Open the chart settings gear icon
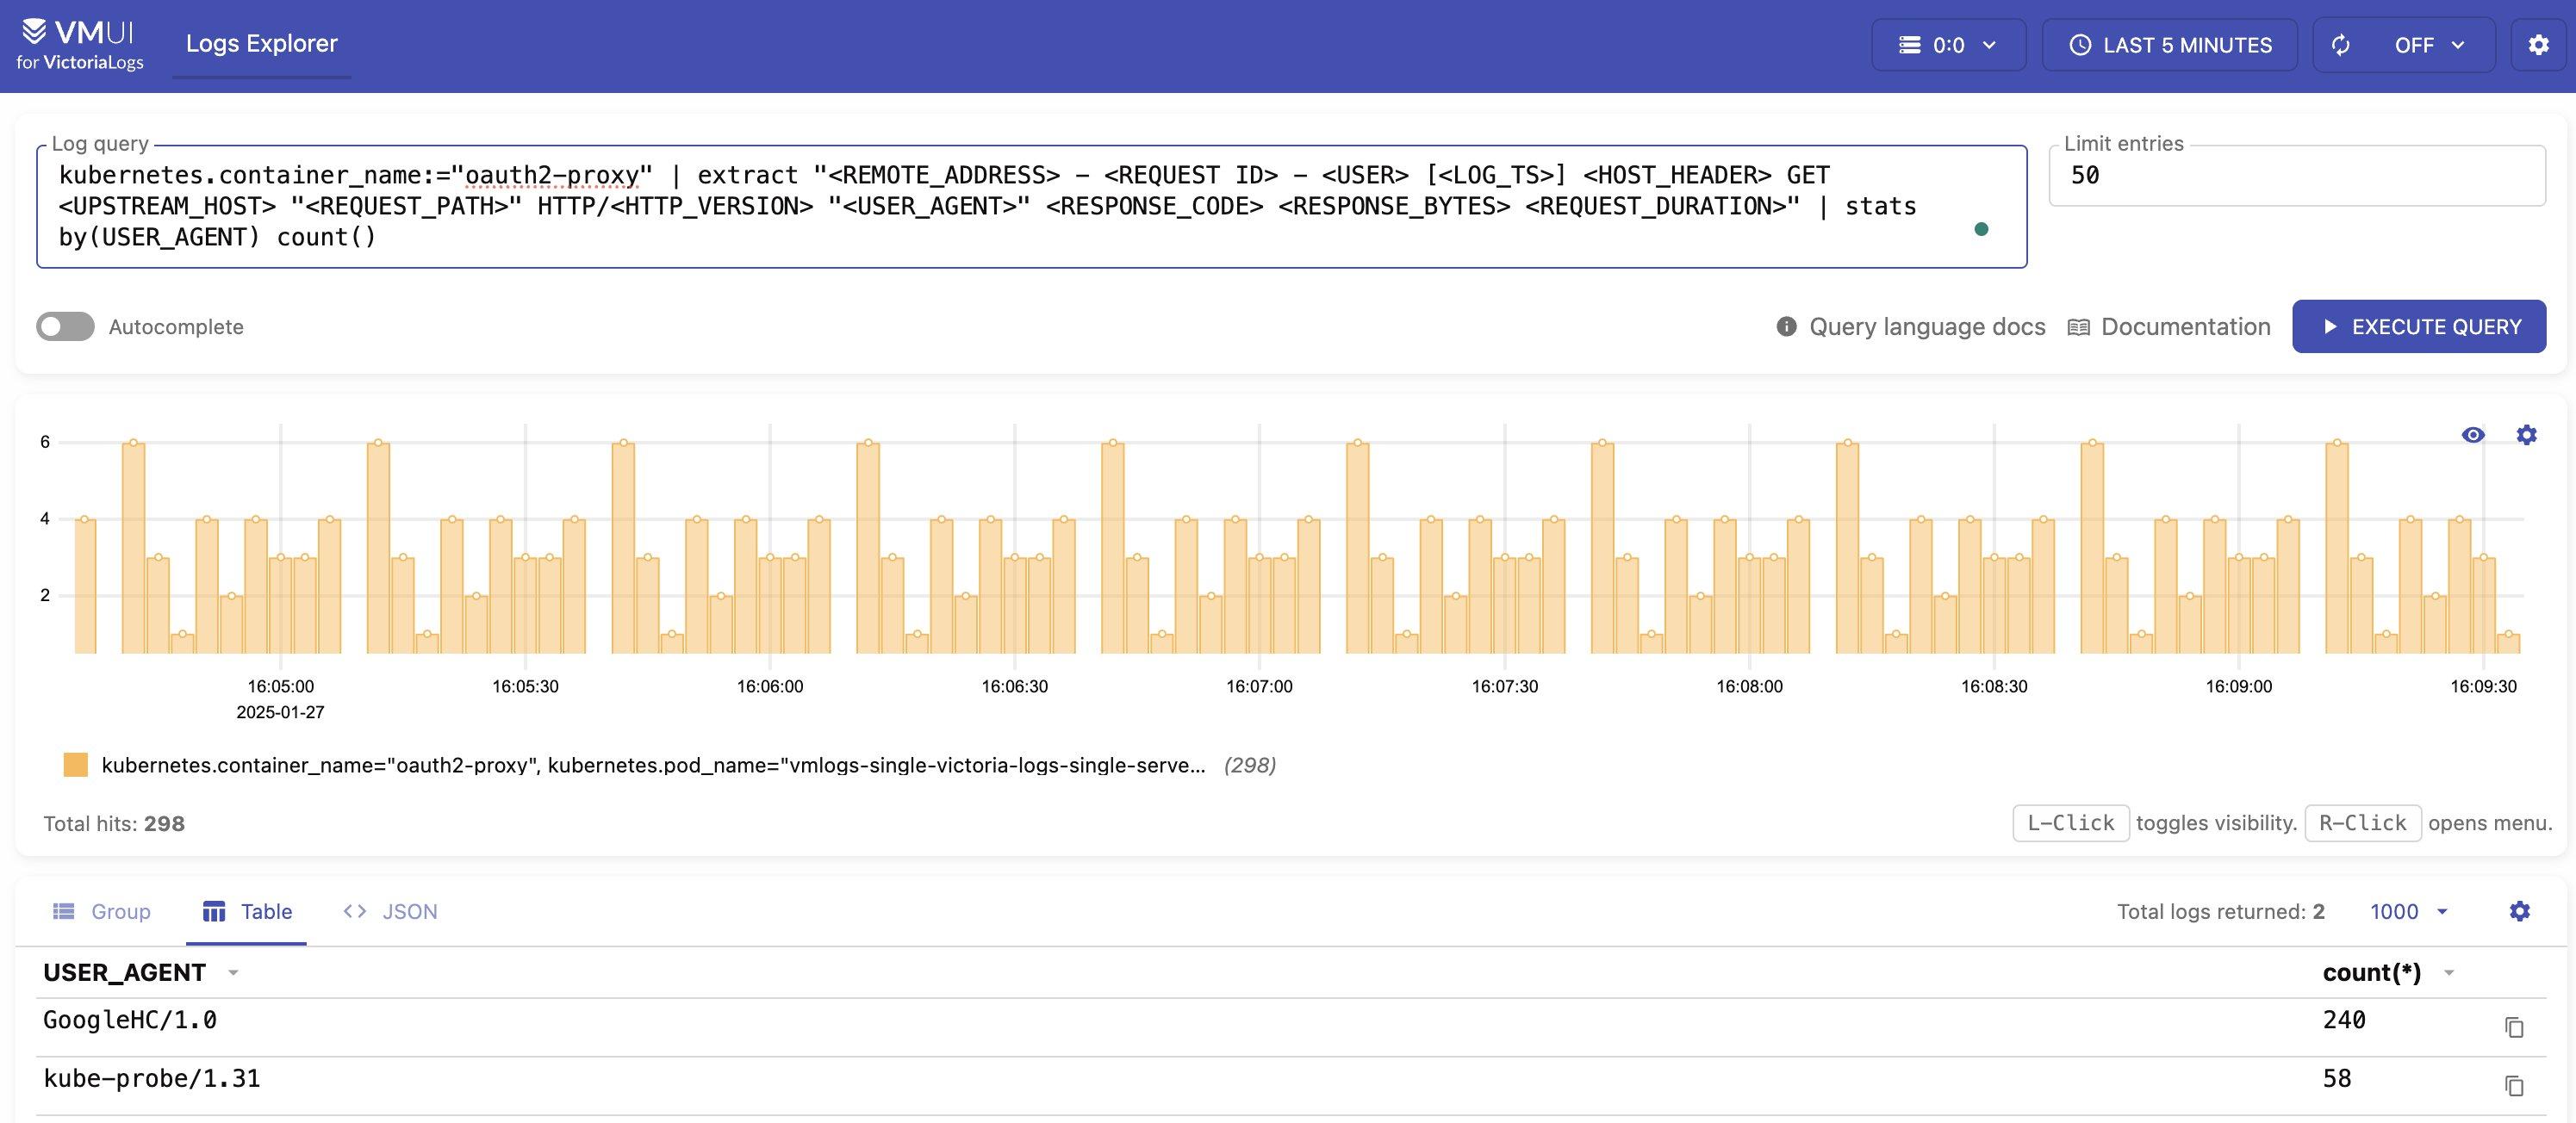 pos(2526,435)
